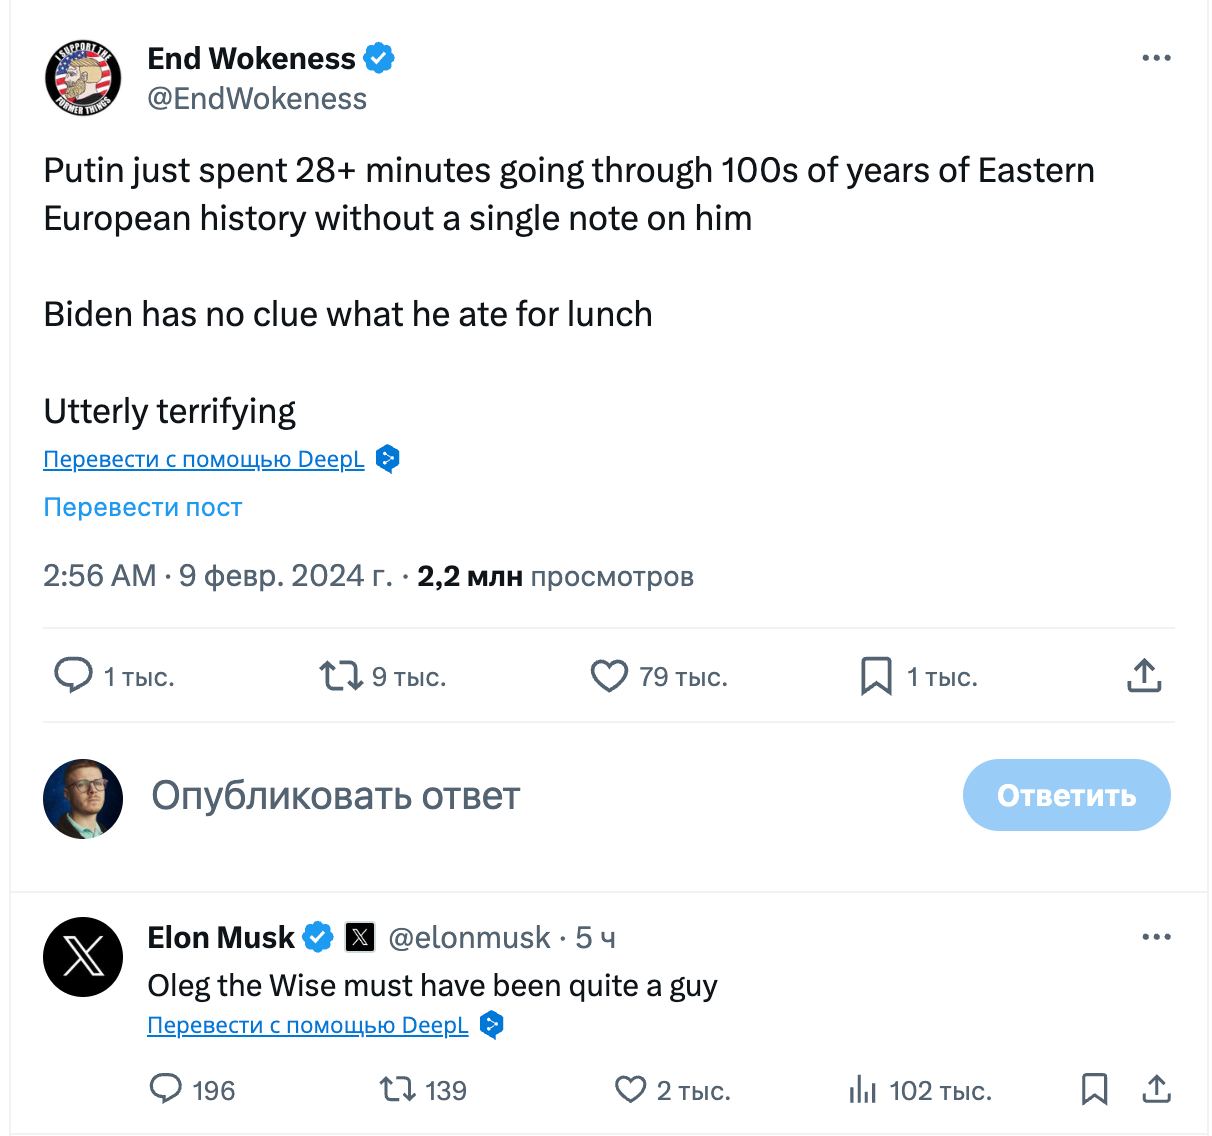Click the blue Ответить button
The height and width of the screenshot is (1136, 1212).
click(1066, 795)
